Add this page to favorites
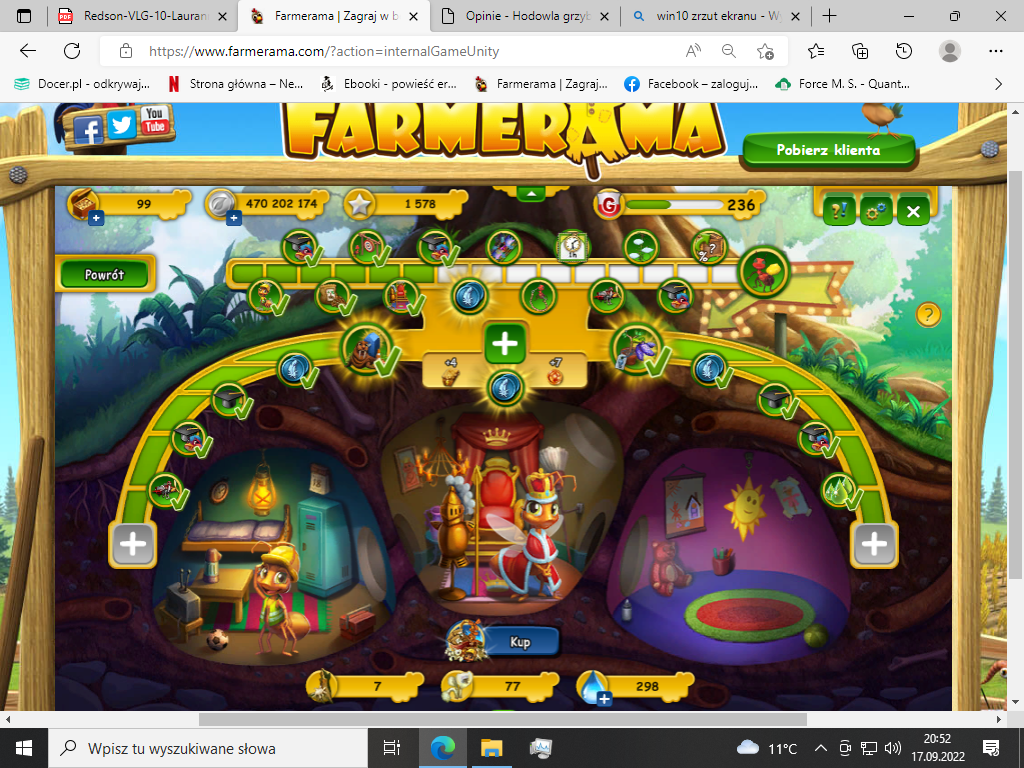 (x=765, y=51)
